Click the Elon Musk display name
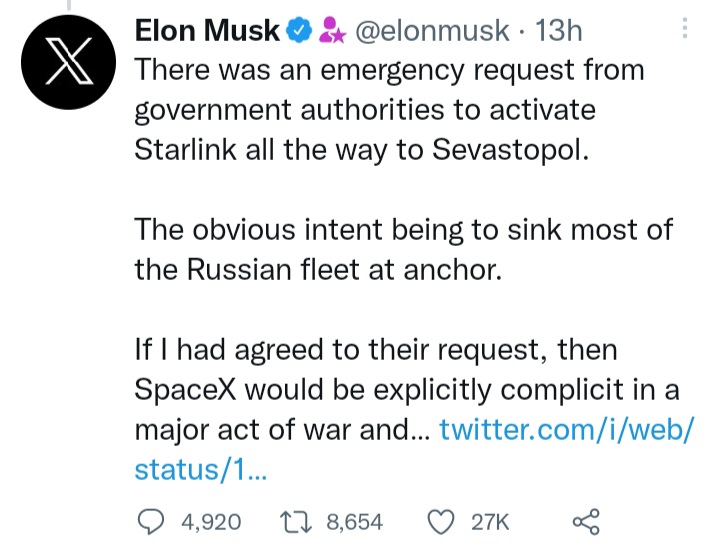The image size is (720, 554). click(x=207, y=32)
